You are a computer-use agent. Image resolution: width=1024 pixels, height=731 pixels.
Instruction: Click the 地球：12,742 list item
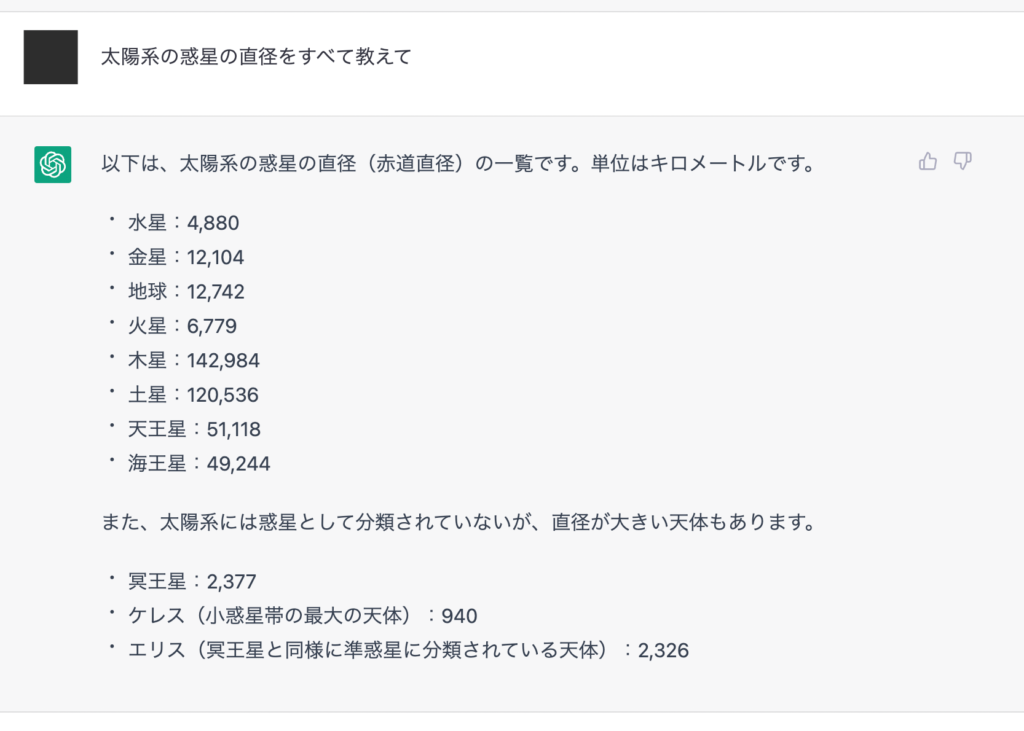tap(186, 291)
